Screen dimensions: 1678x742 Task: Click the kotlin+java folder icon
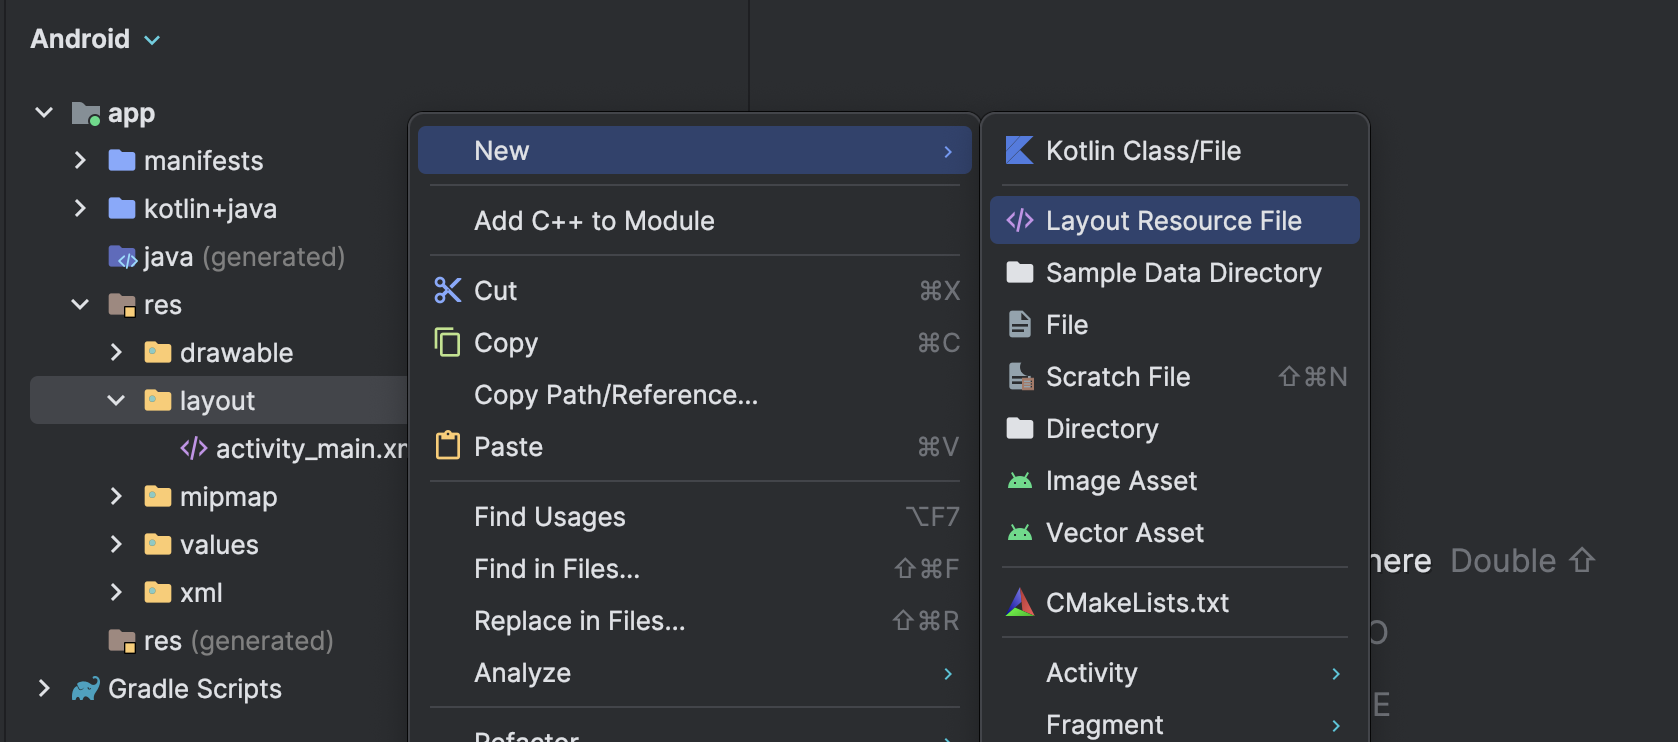pyautogui.click(x=122, y=208)
